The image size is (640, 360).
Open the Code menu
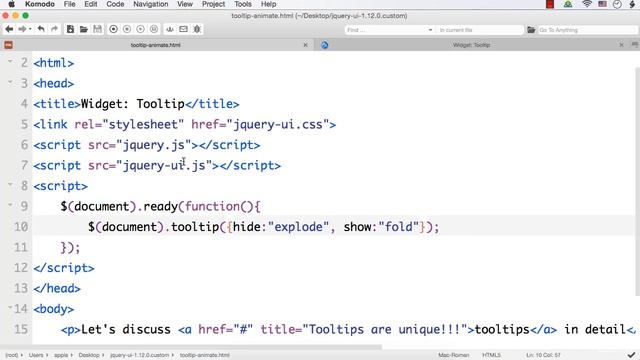115,4
